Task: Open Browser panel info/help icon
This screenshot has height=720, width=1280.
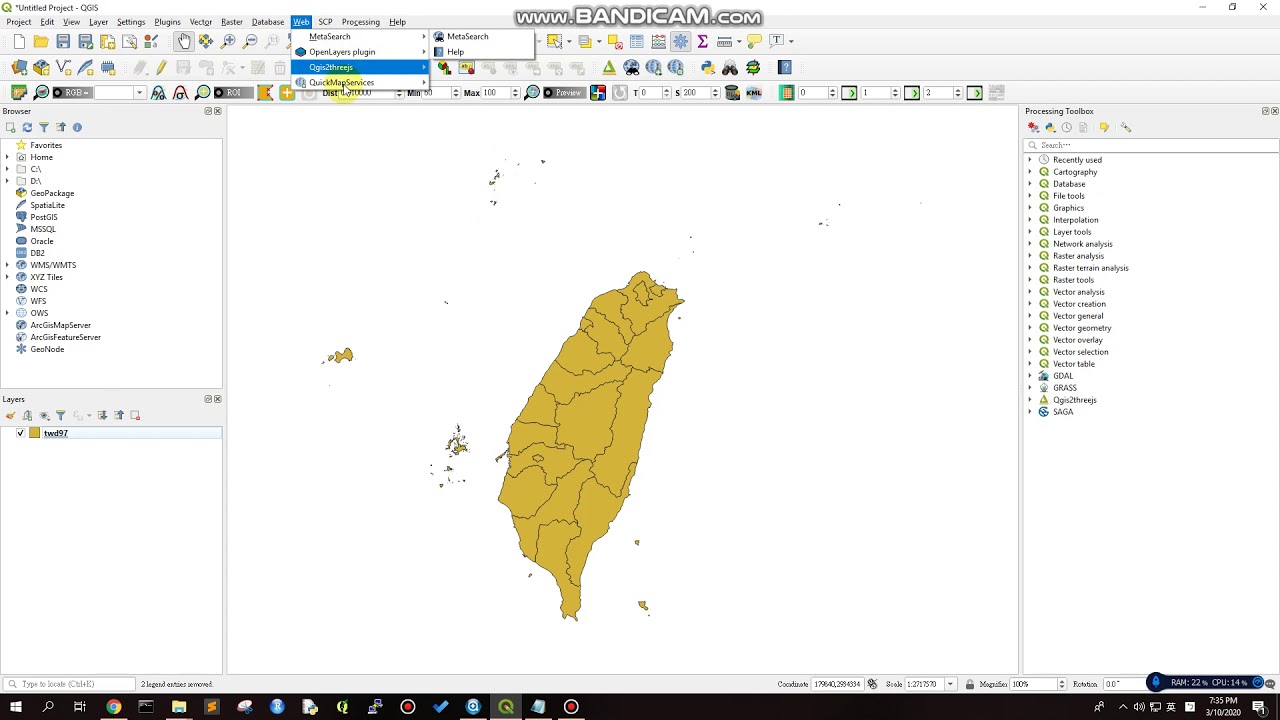Action: [x=77, y=127]
